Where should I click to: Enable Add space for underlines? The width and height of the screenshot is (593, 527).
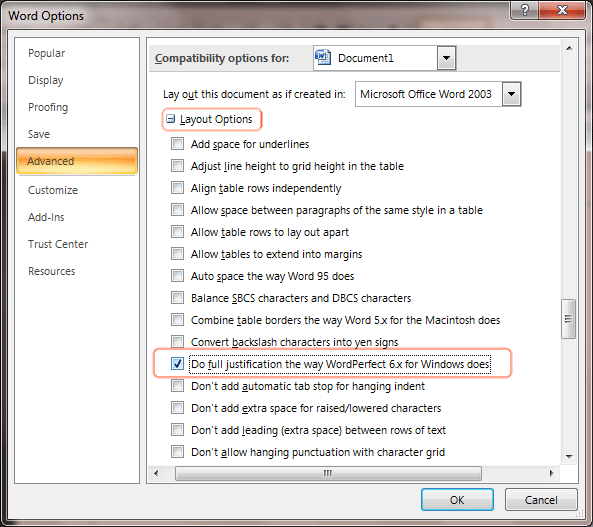[177, 144]
